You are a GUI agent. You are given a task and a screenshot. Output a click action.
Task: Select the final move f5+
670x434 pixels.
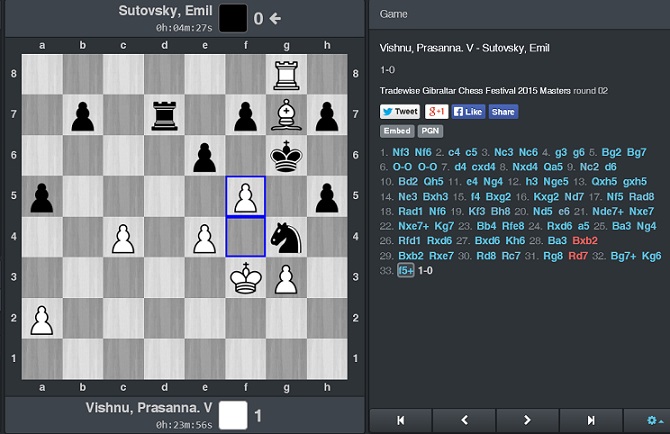point(406,271)
